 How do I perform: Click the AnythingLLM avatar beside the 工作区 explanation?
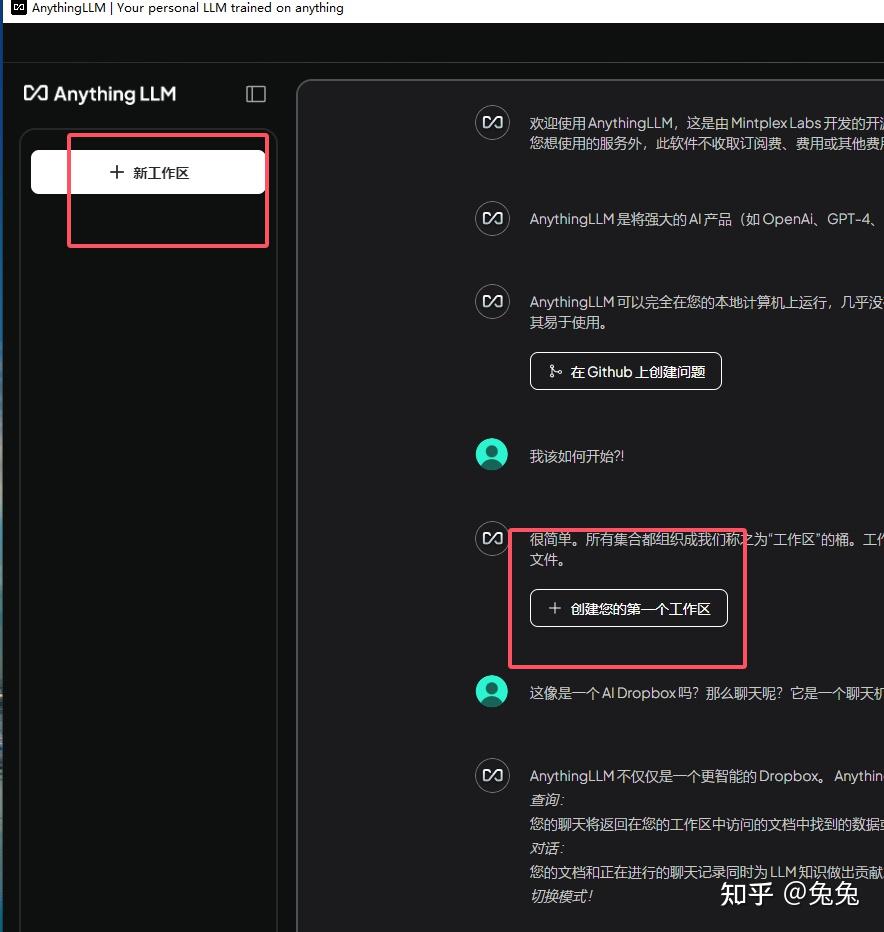491,538
